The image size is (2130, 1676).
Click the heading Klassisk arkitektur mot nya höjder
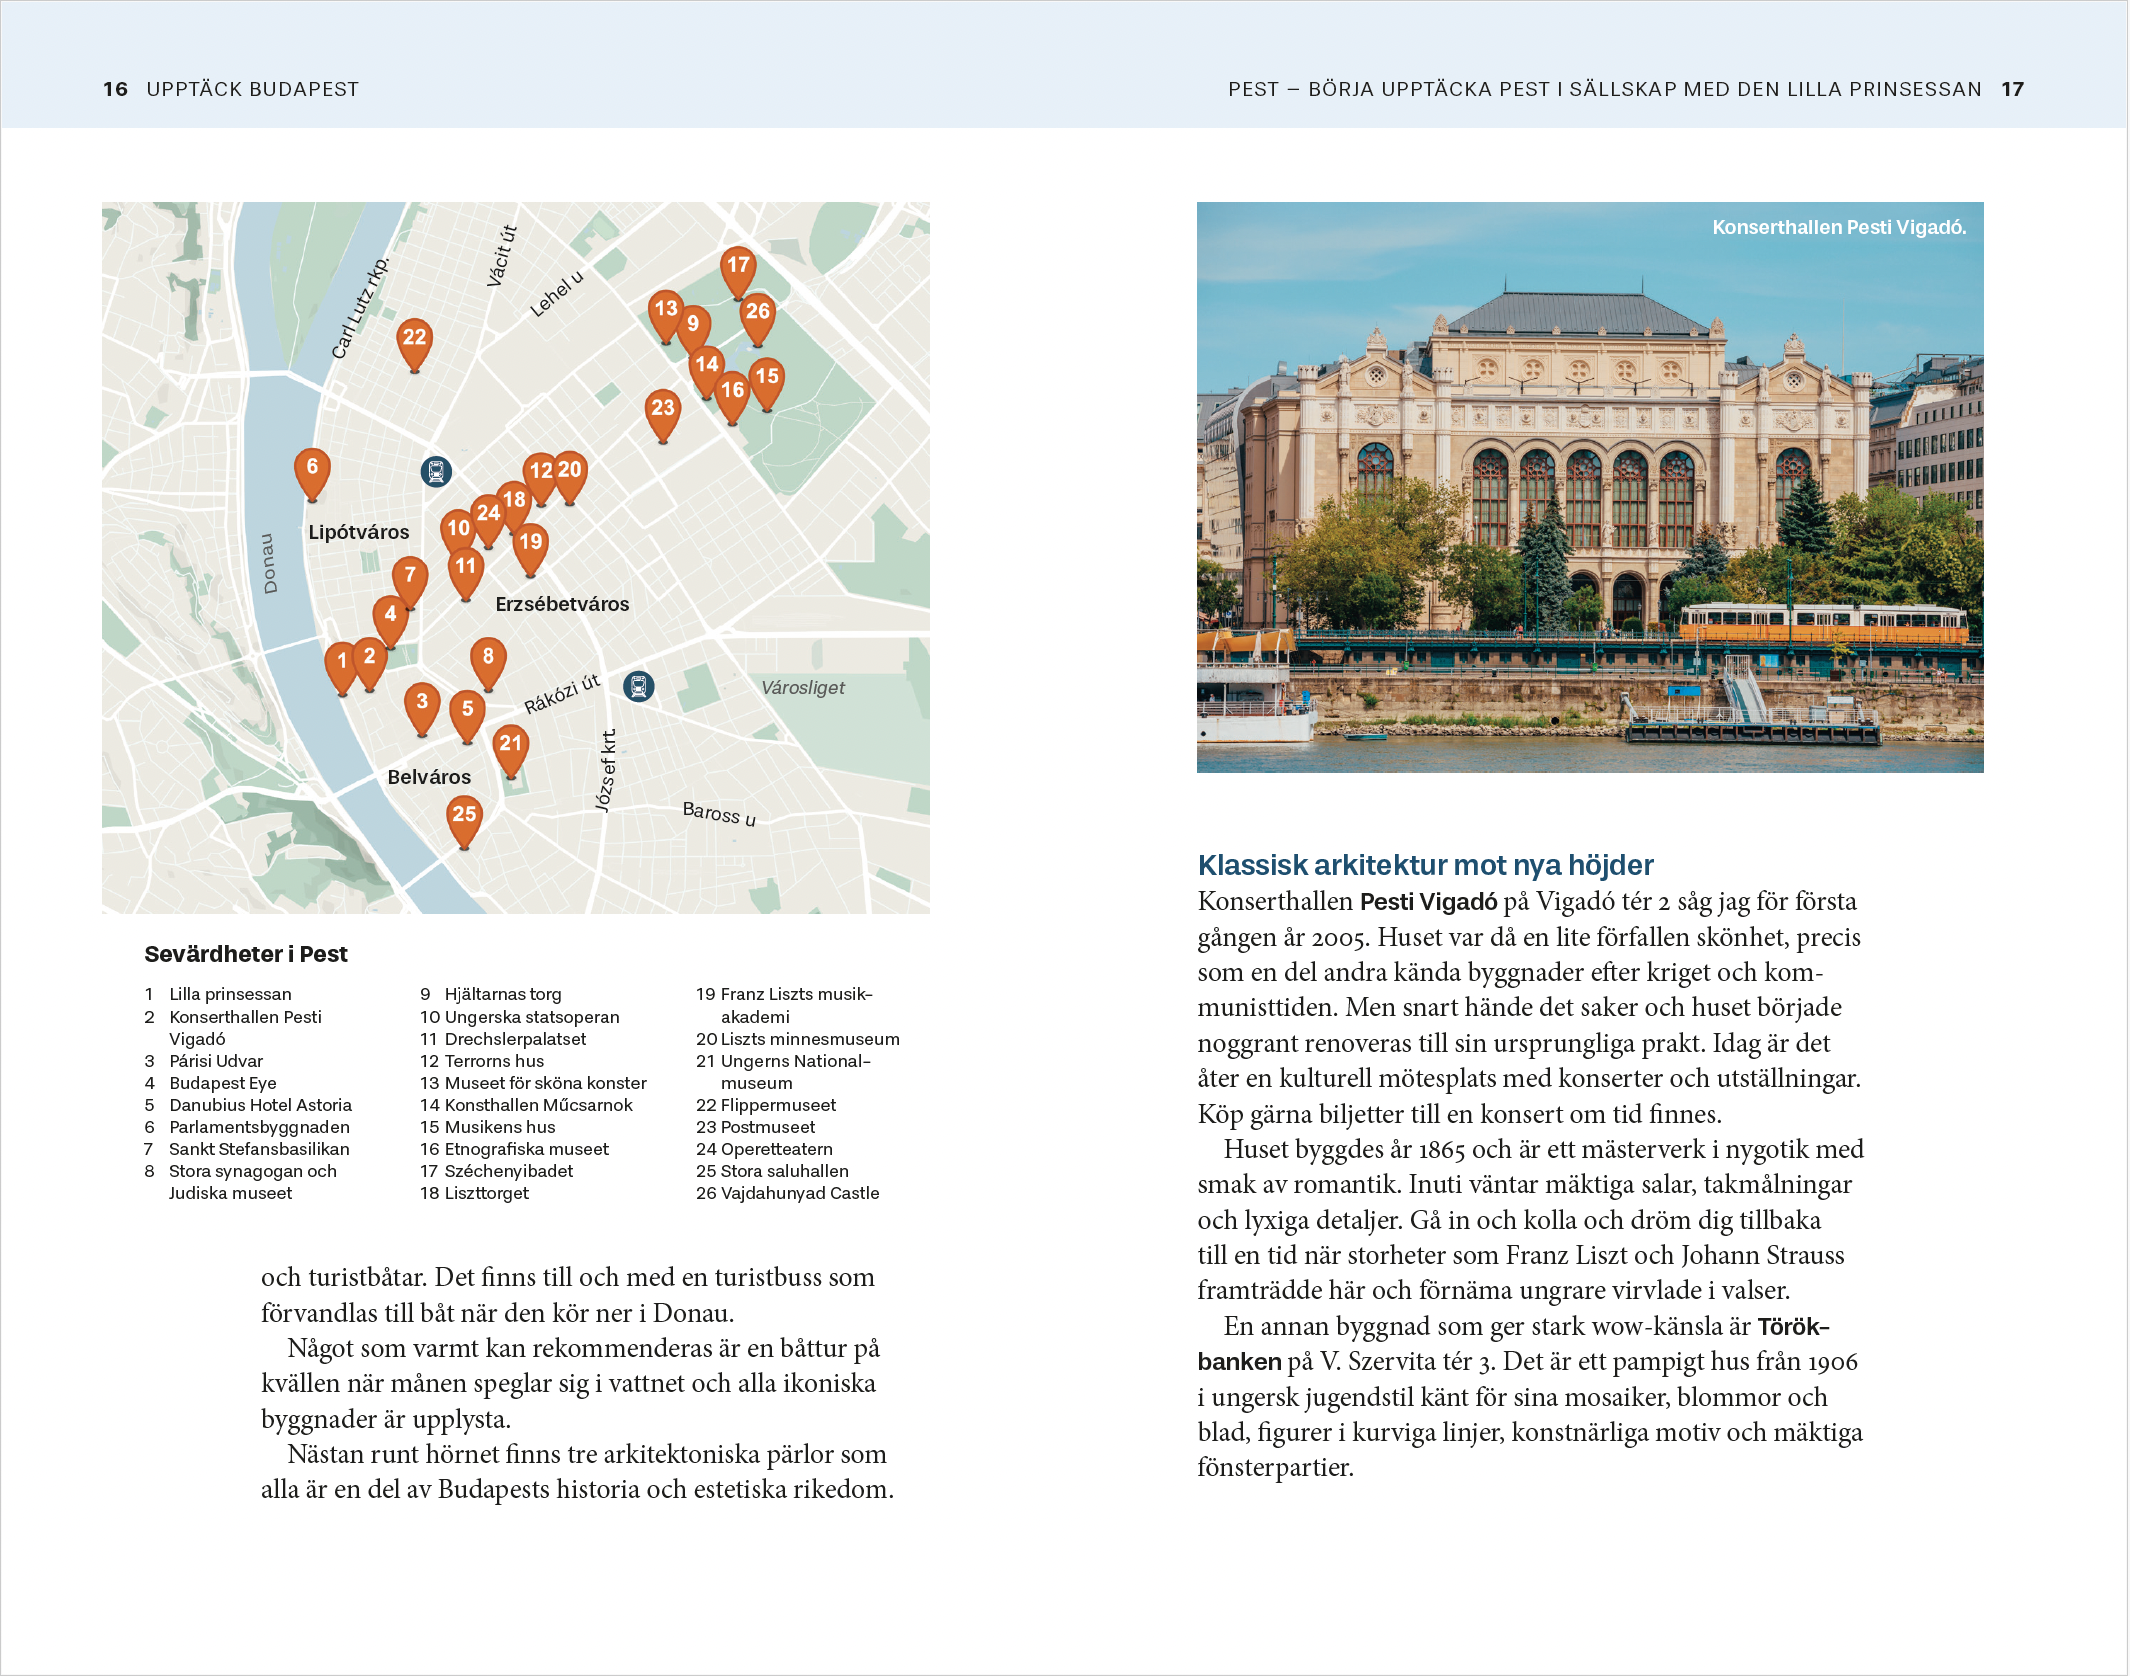(x=1425, y=865)
